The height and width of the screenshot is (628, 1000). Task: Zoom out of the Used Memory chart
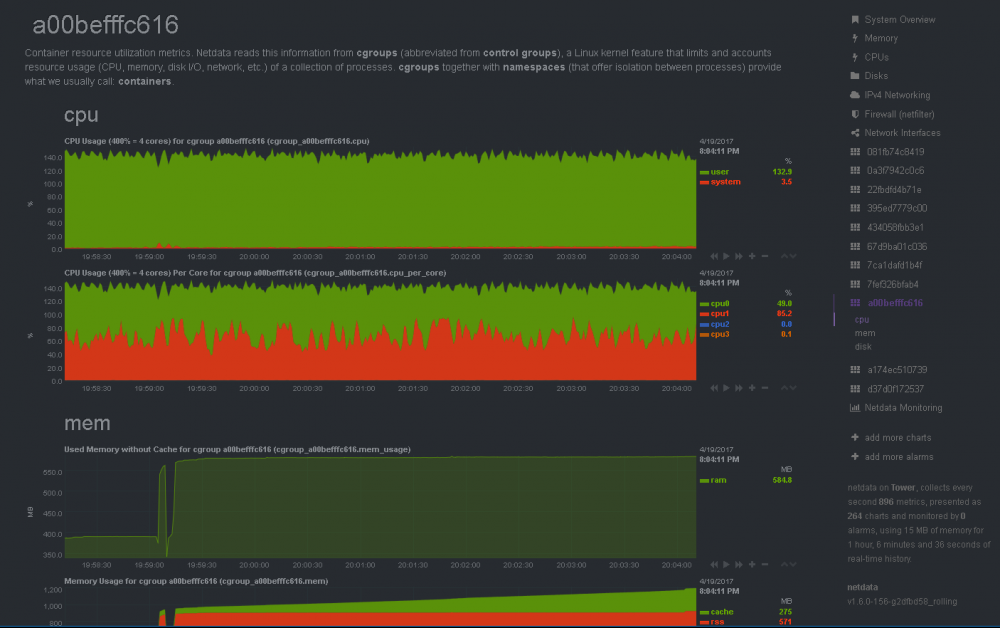coord(765,564)
